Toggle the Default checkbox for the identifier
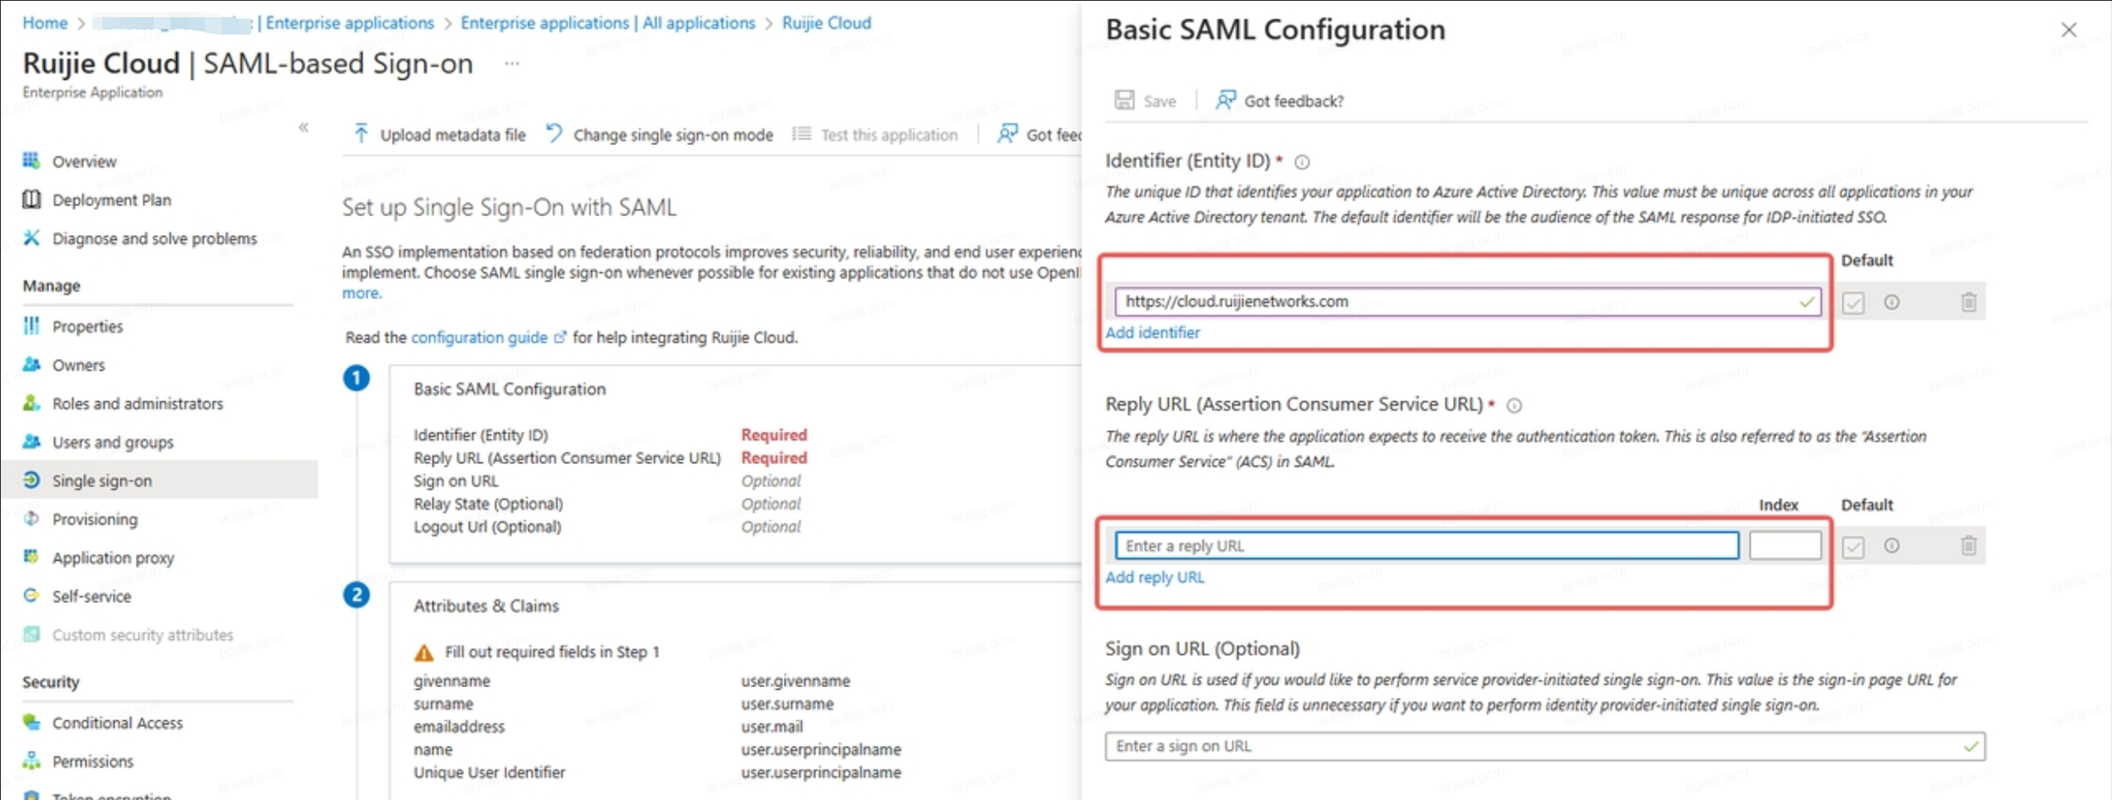 pos(1853,303)
